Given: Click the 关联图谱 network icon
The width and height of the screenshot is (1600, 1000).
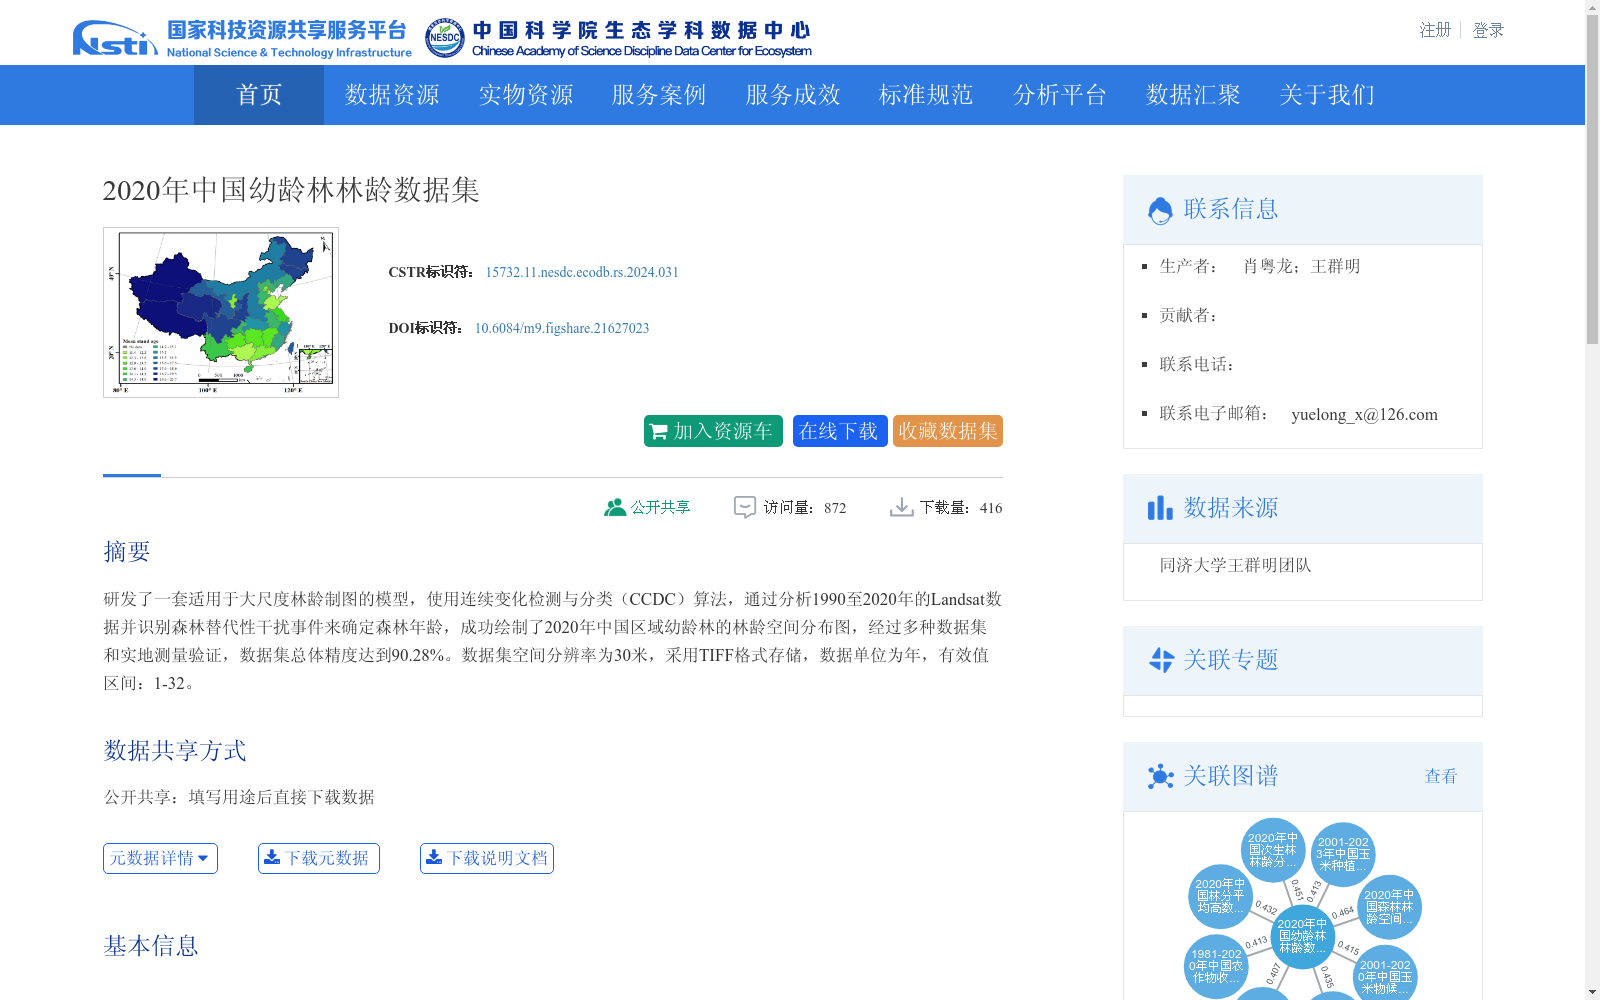Looking at the screenshot, I should pyautogui.click(x=1160, y=777).
